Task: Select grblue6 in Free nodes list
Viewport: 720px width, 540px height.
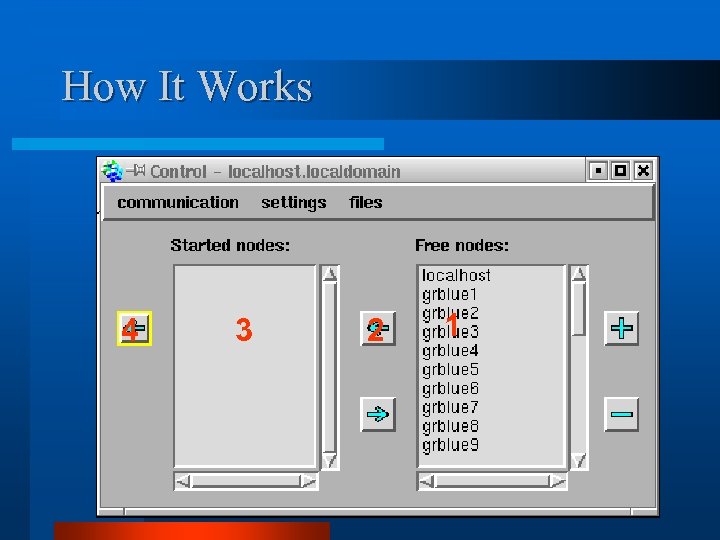Action: (491, 388)
